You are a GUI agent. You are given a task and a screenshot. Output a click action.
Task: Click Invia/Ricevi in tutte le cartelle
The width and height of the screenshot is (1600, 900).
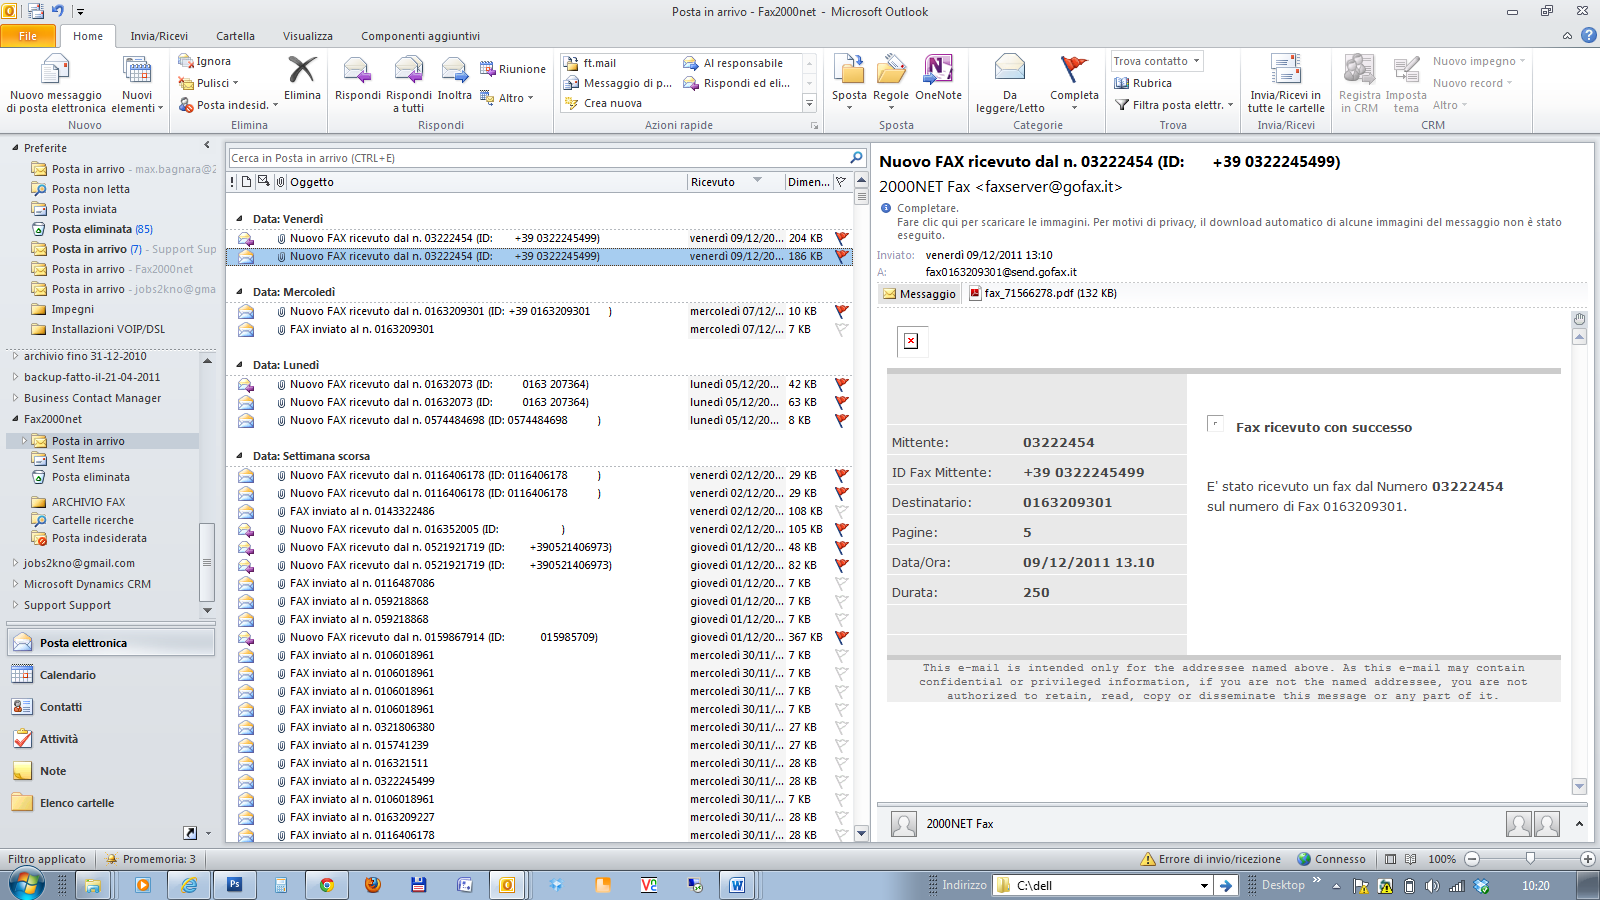click(x=1286, y=84)
